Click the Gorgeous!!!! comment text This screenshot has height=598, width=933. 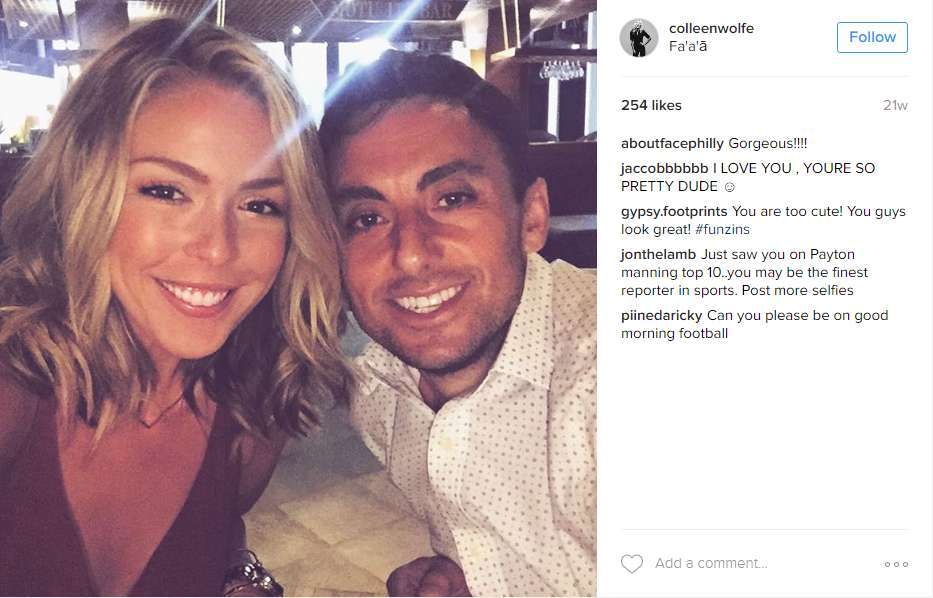(x=768, y=143)
